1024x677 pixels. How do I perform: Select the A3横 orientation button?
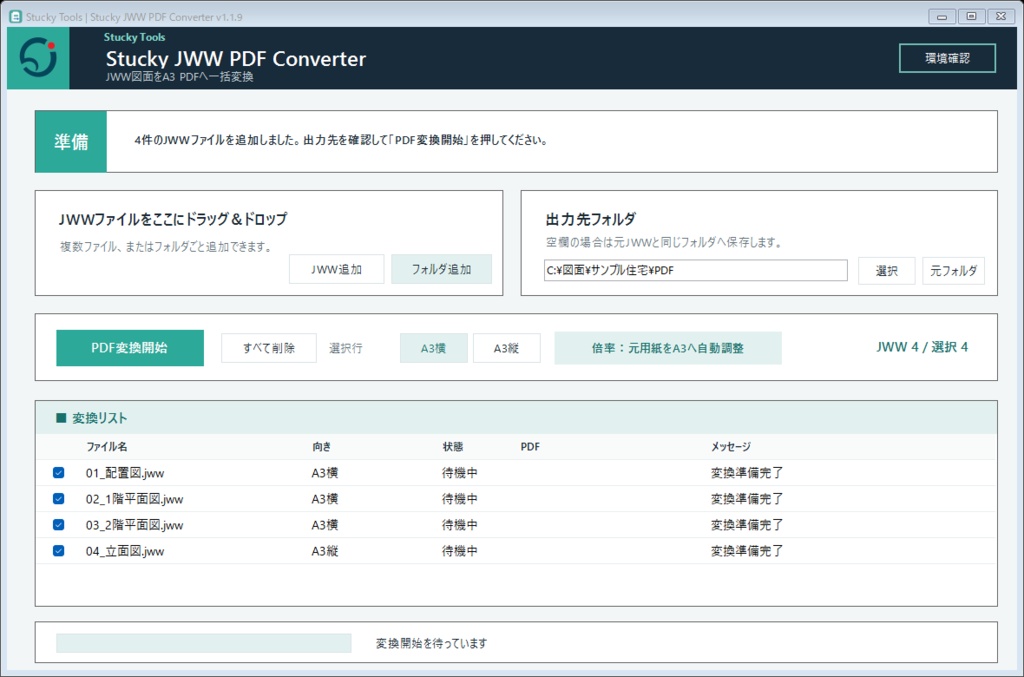[434, 348]
